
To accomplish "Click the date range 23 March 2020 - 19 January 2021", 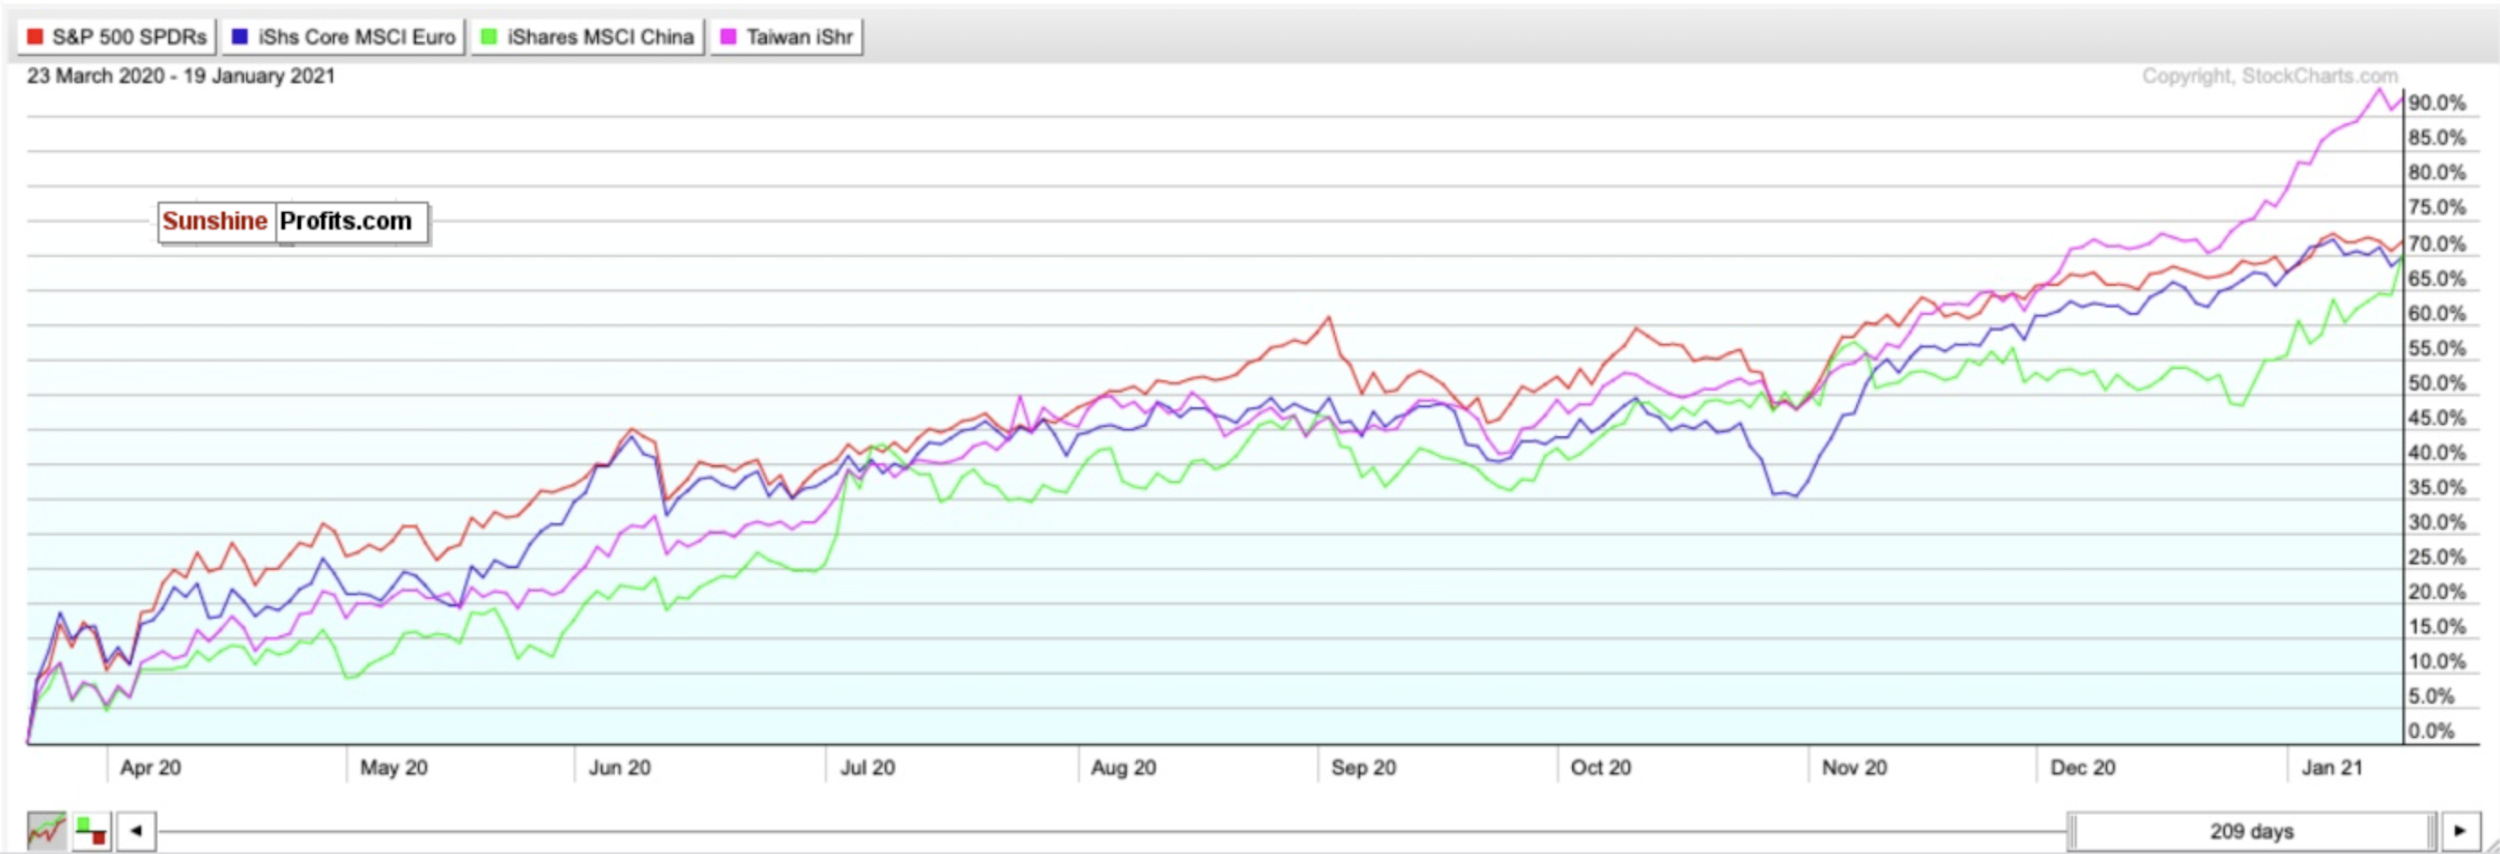I will pos(181,76).
